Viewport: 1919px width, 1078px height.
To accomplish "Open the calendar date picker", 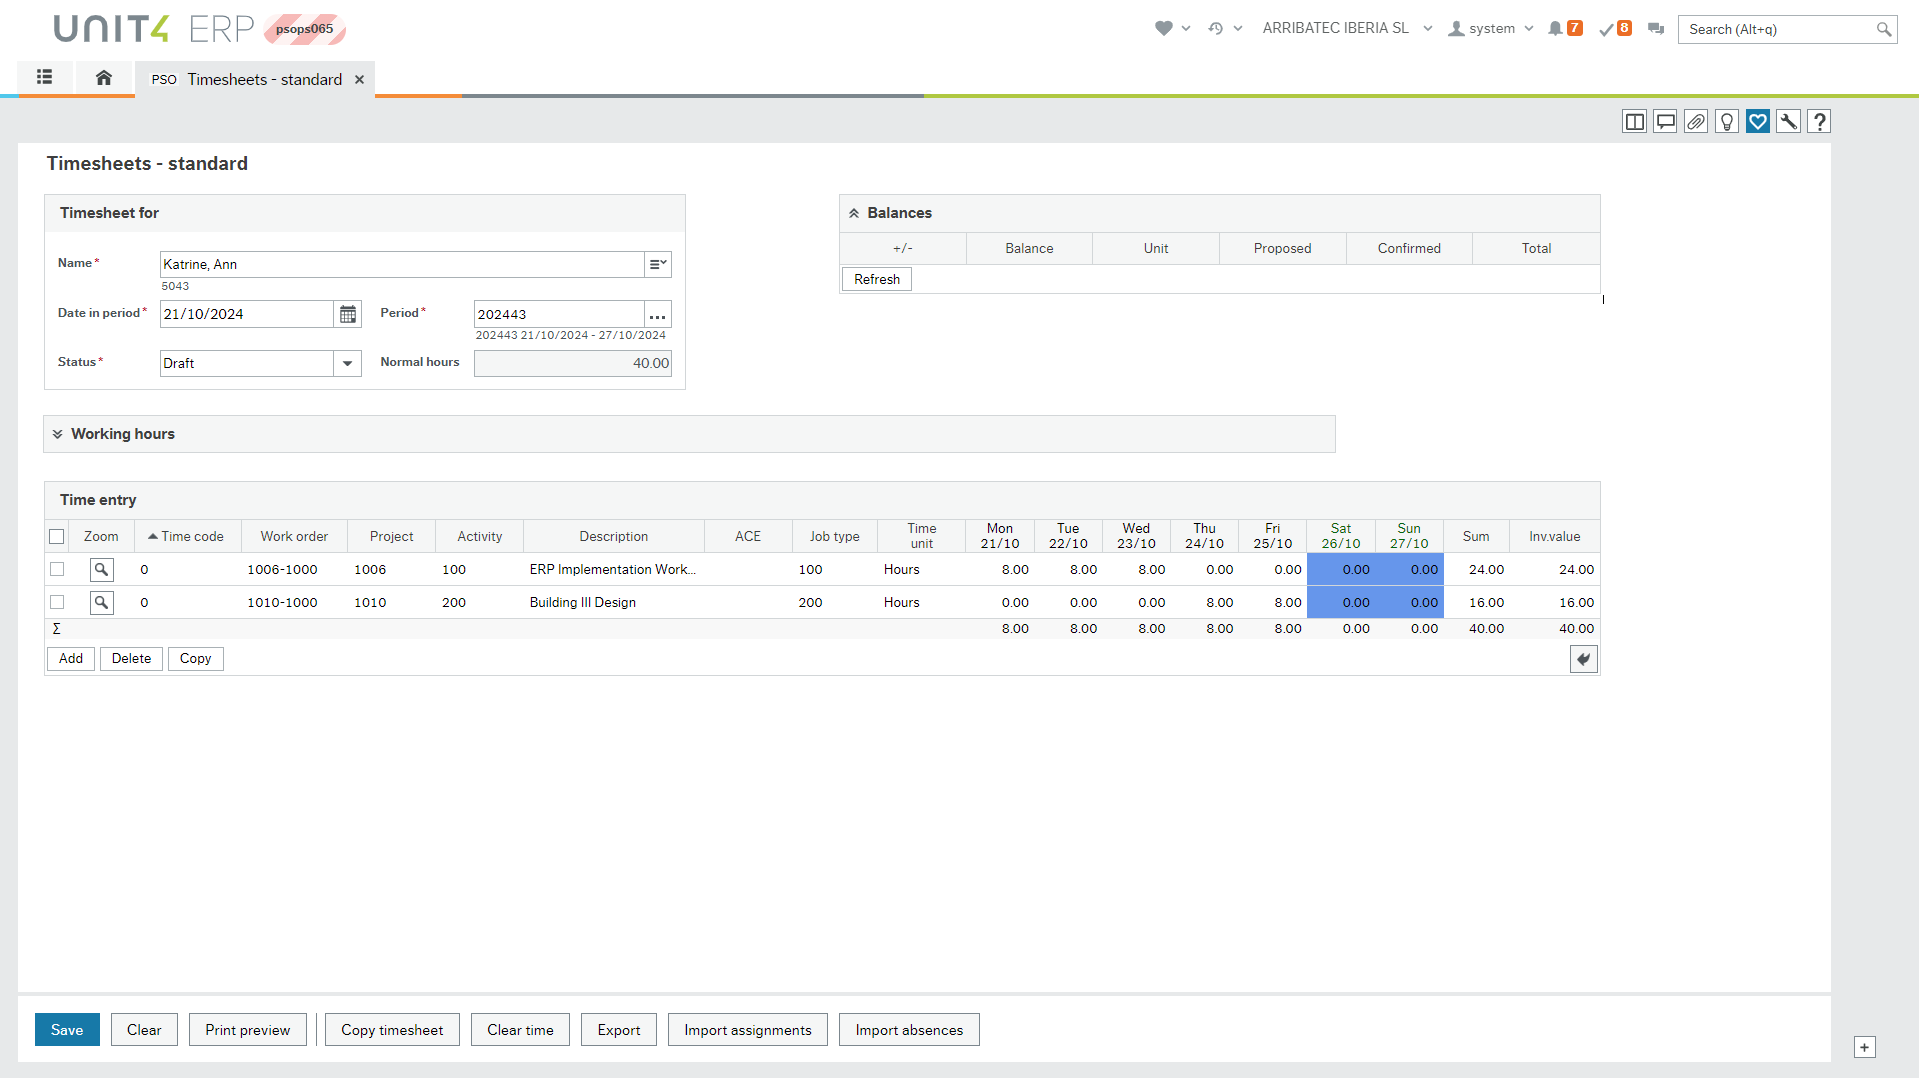I will (347, 314).
